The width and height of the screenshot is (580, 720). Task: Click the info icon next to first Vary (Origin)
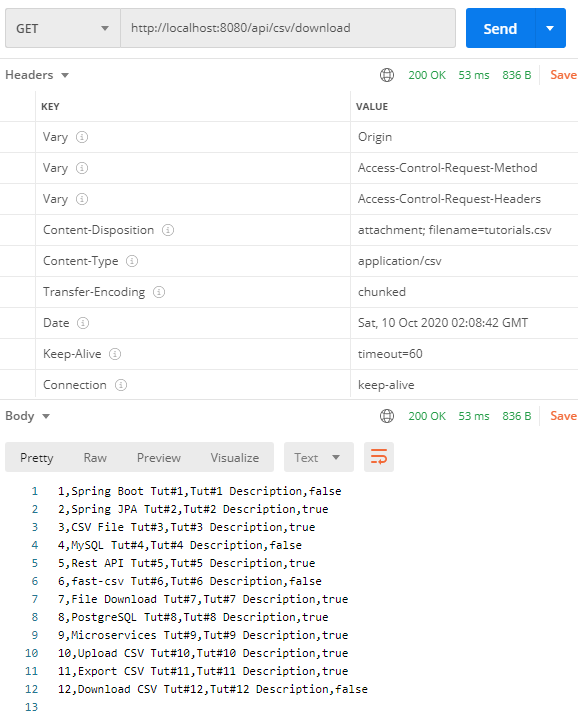point(82,137)
